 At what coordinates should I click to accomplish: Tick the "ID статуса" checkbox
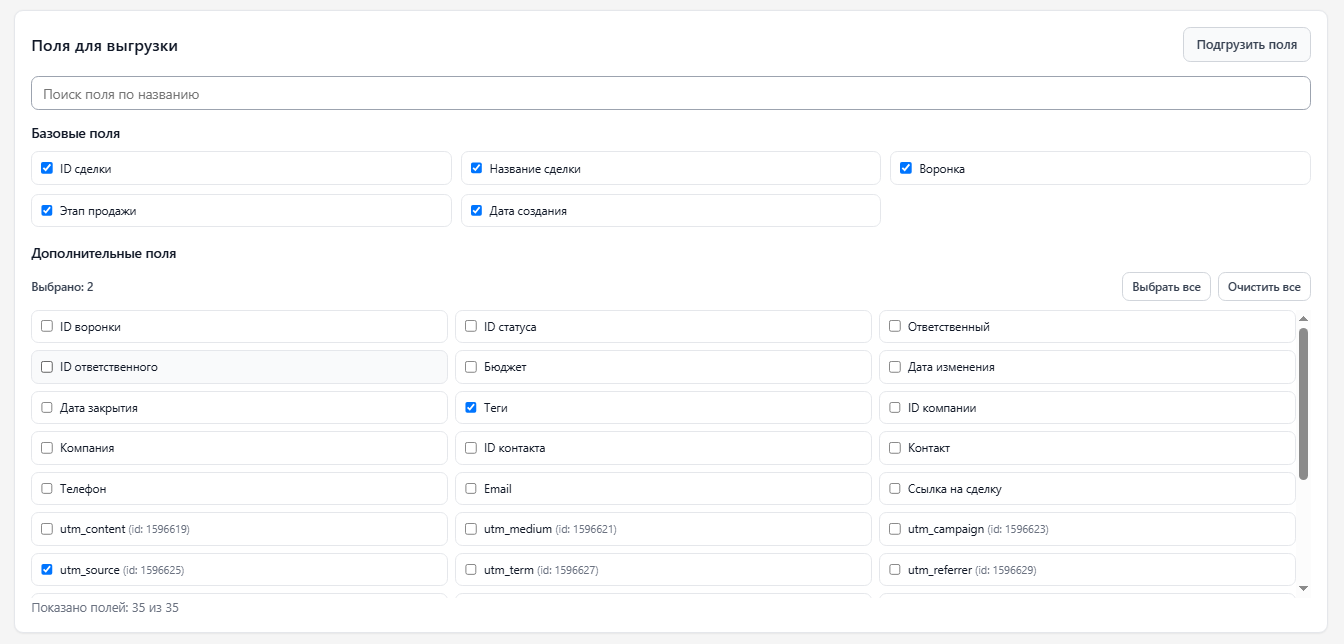pos(471,326)
